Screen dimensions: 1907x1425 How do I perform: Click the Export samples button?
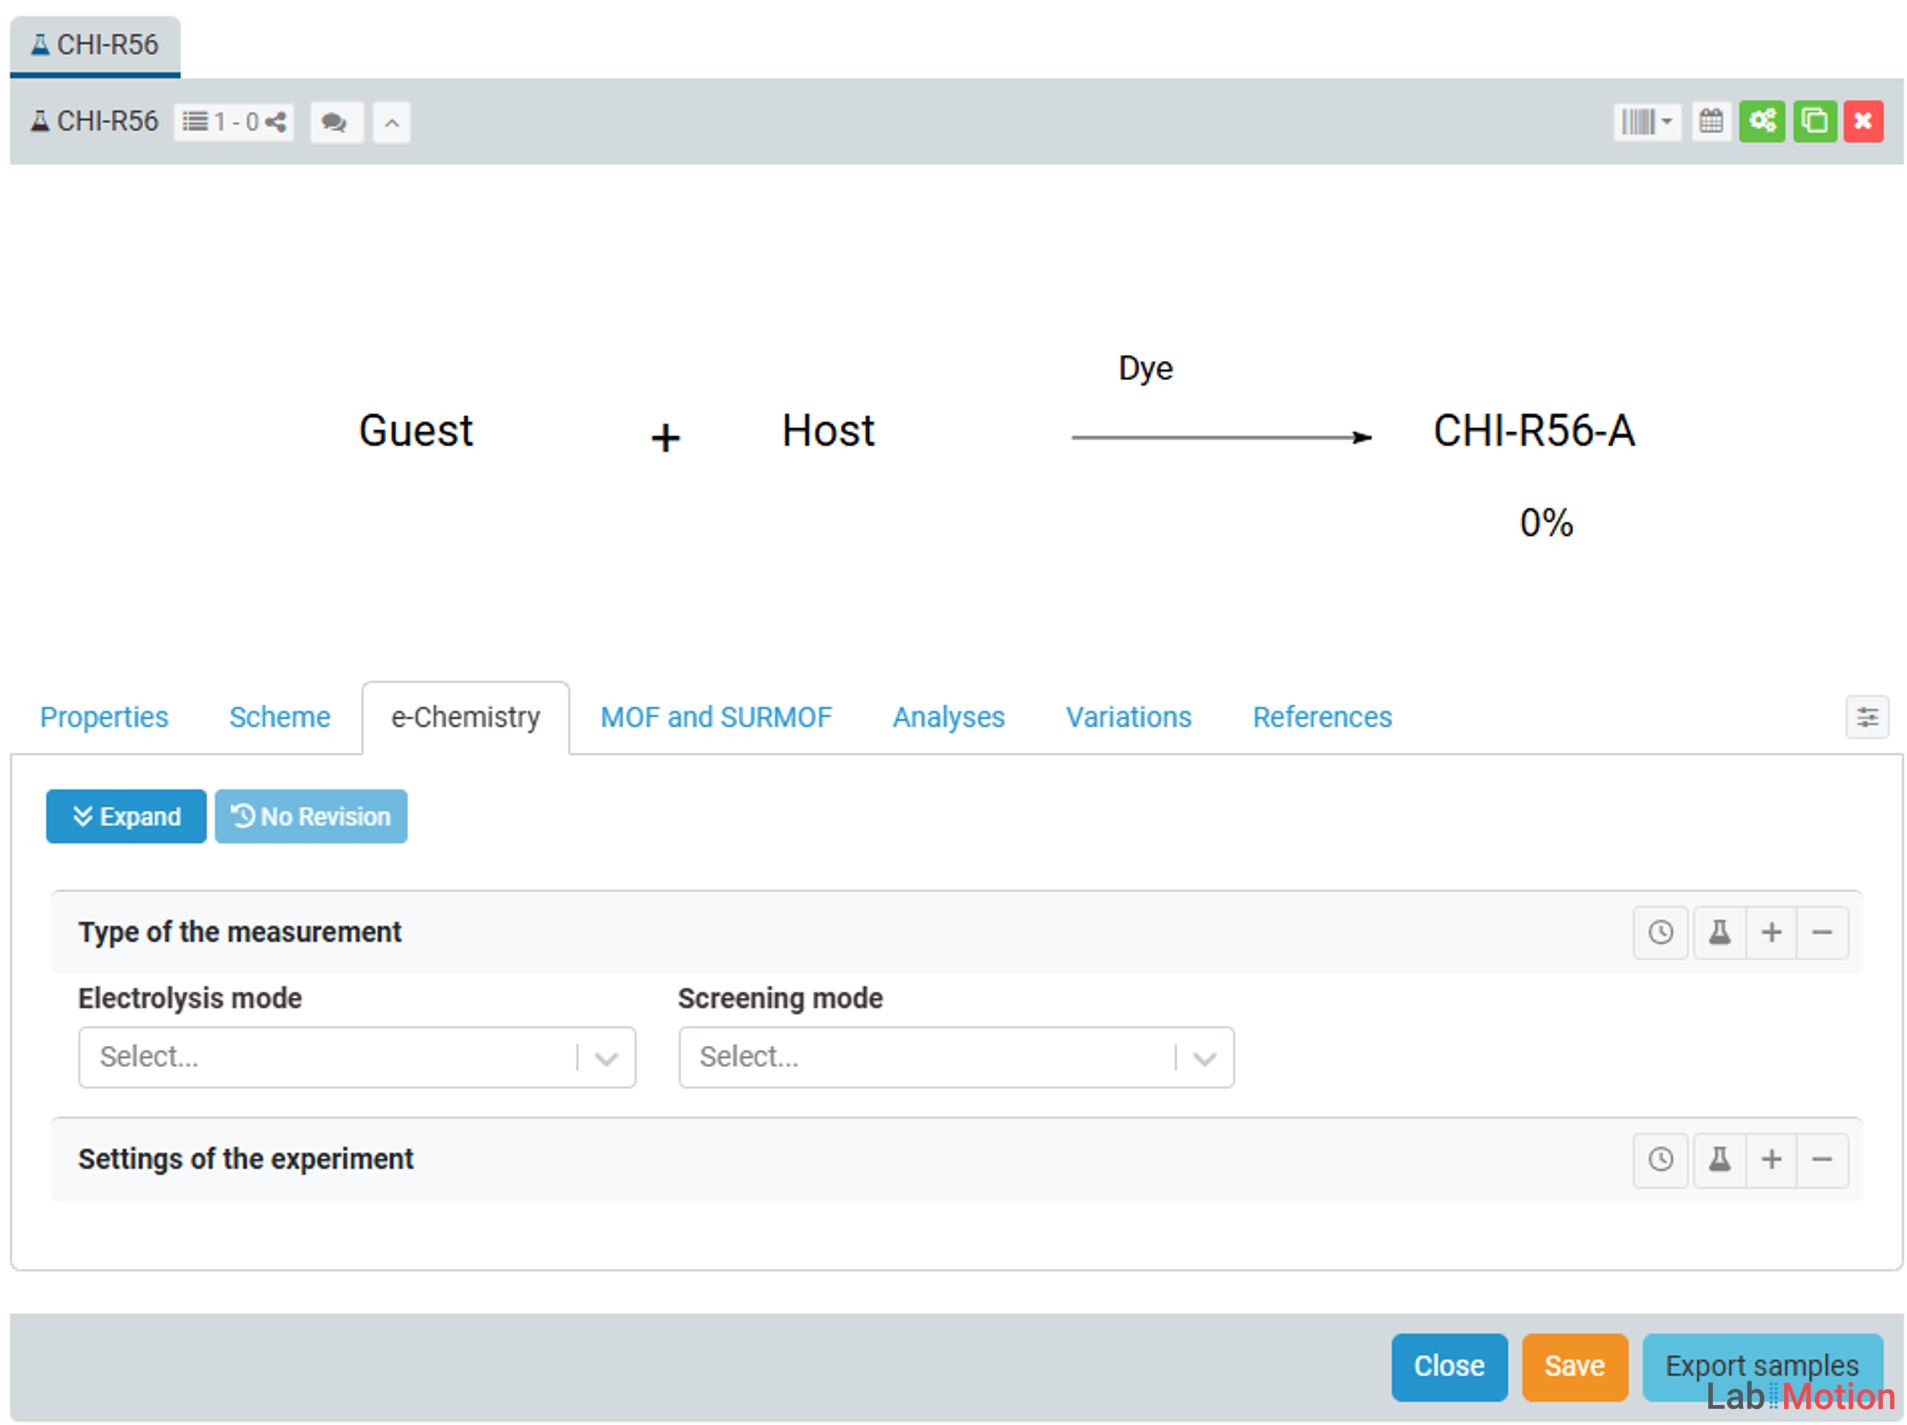click(1760, 1365)
